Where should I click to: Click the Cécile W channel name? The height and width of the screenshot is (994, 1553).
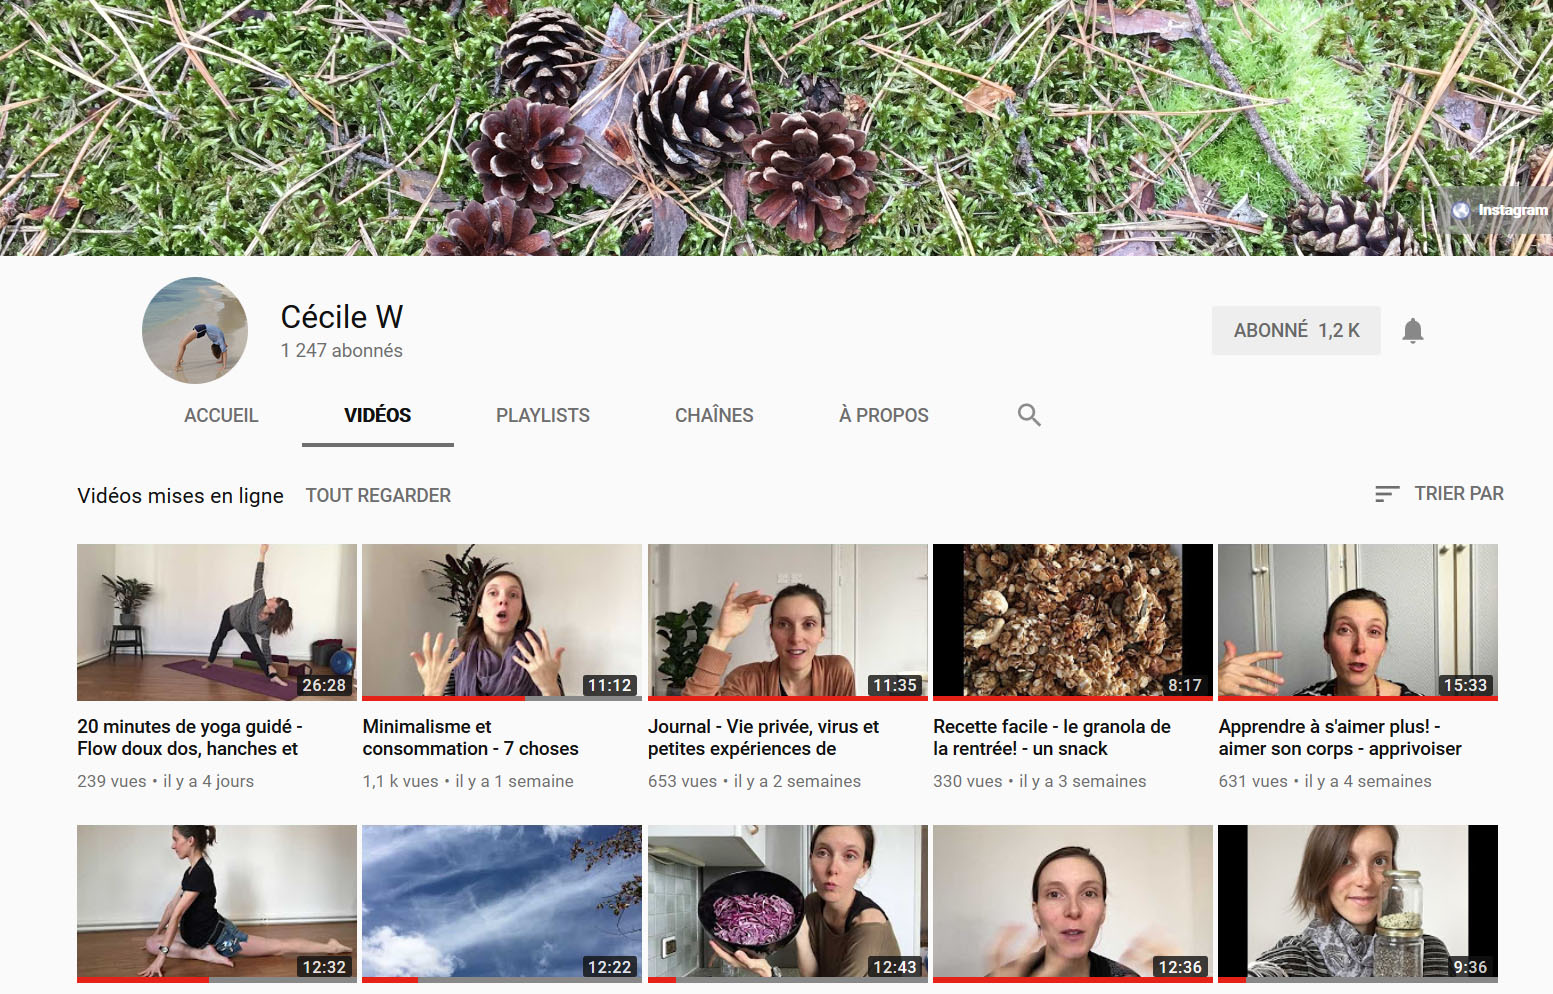click(x=342, y=317)
